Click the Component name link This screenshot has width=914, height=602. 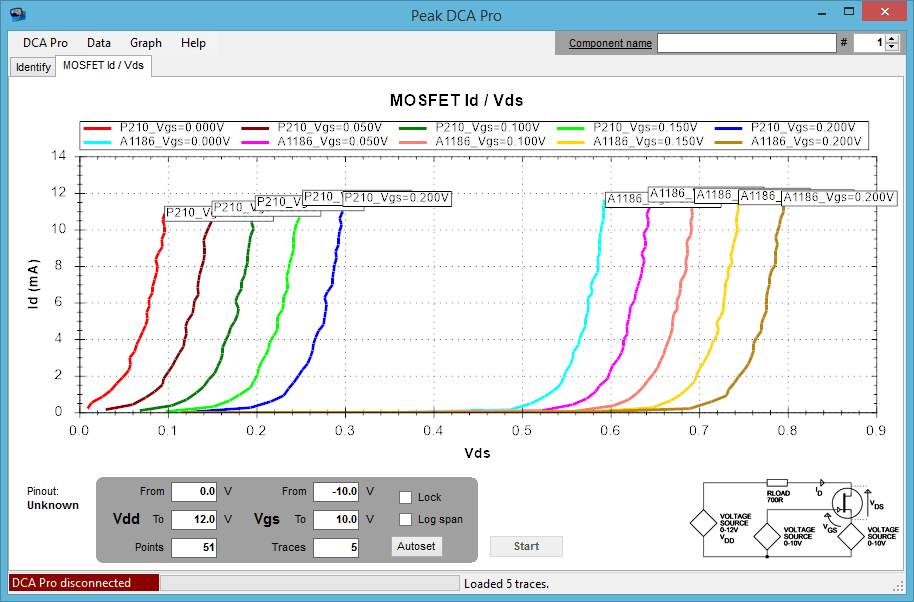[610, 43]
